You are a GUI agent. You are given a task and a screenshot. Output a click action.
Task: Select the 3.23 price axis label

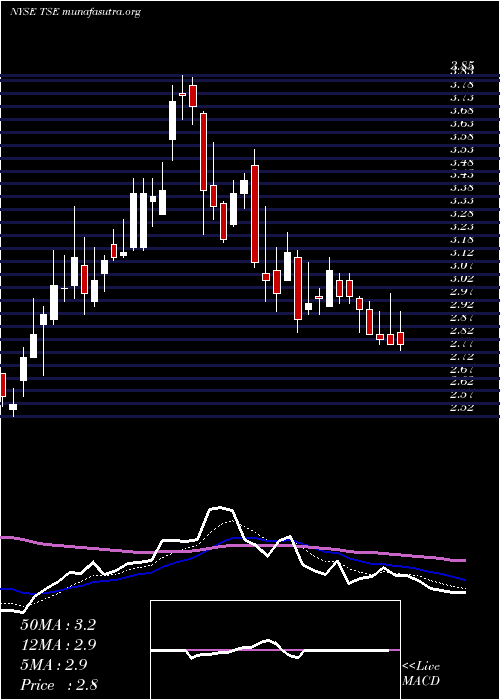coord(462,226)
